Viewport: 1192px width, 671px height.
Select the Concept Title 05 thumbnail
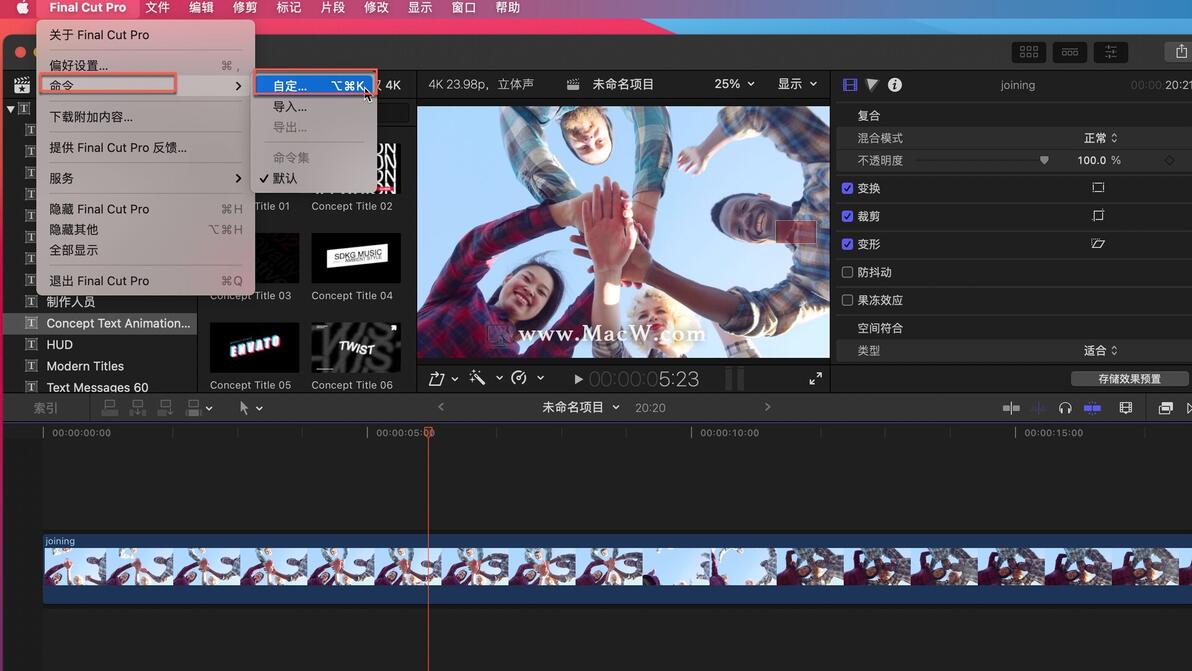[x=254, y=347]
